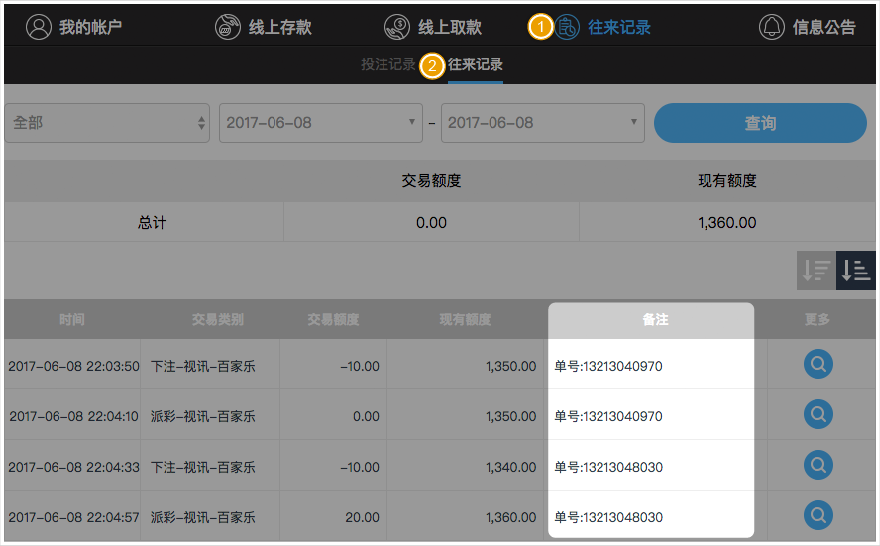Viewport: 880px width, 546px height.
Task: Select the 往来记录 sub-tab
Action: pos(475,65)
